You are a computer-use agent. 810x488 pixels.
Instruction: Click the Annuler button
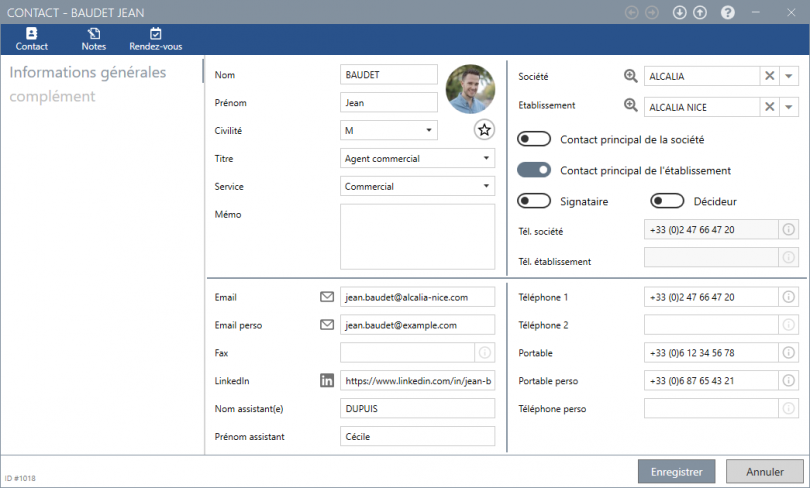coord(765,471)
